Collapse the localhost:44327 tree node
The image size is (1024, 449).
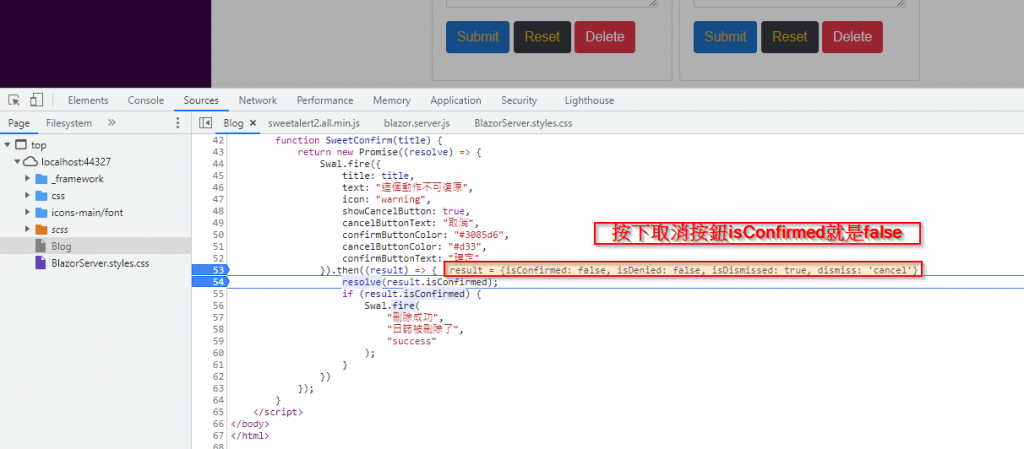tap(17, 162)
